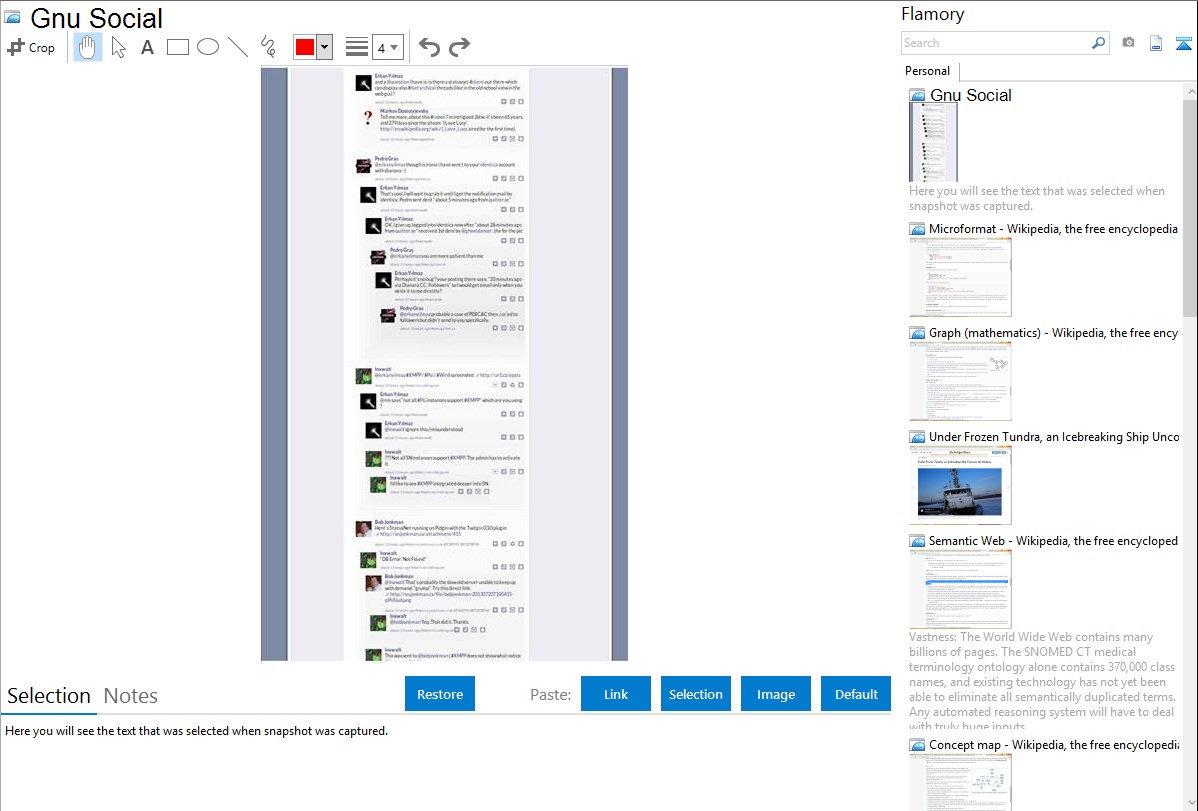
Task: Click the line thickness icon
Action: pyautogui.click(x=357, y=47)
